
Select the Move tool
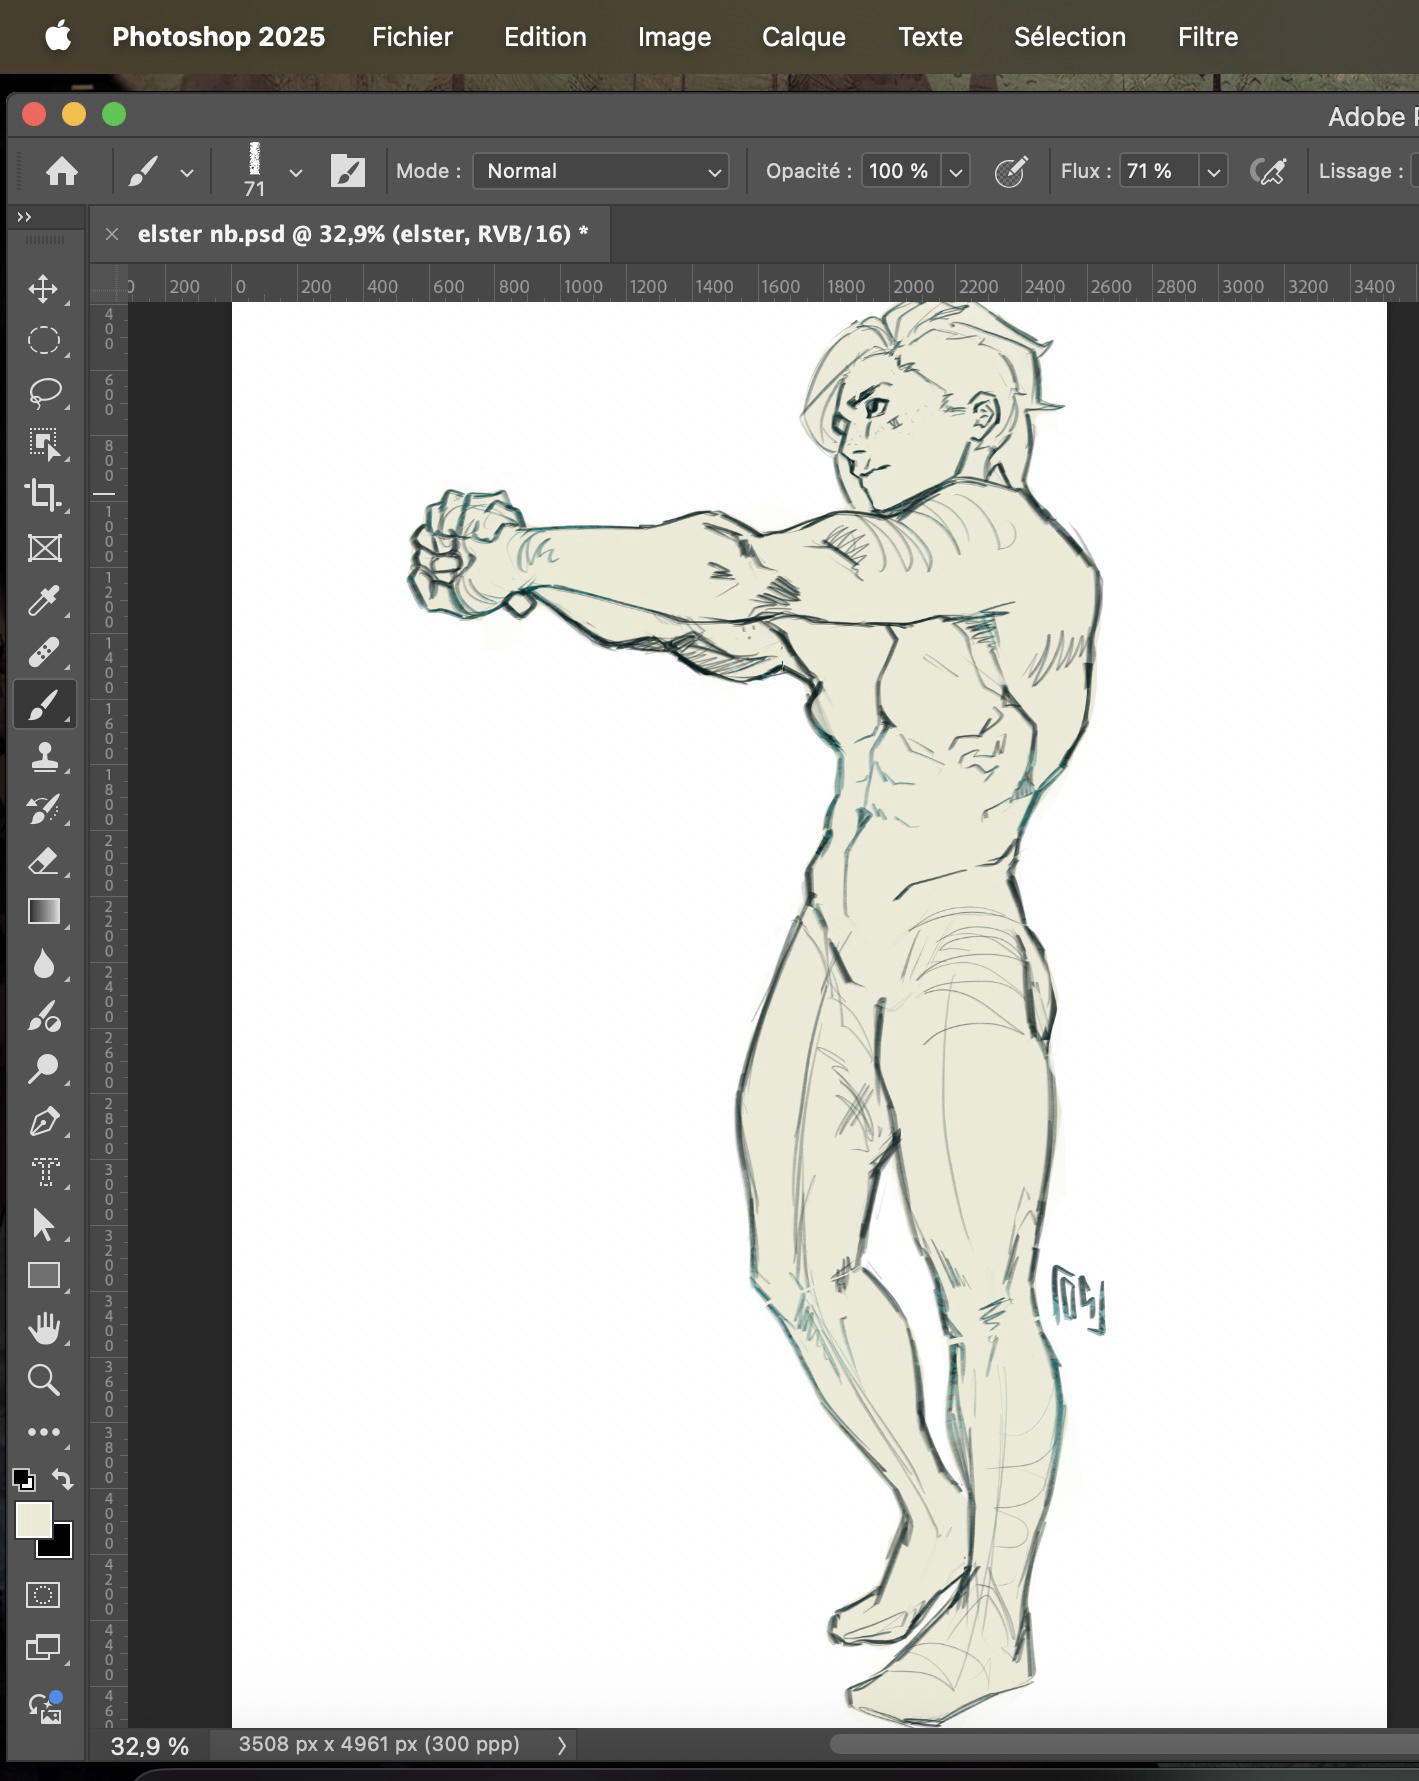[x=43, y=289]
